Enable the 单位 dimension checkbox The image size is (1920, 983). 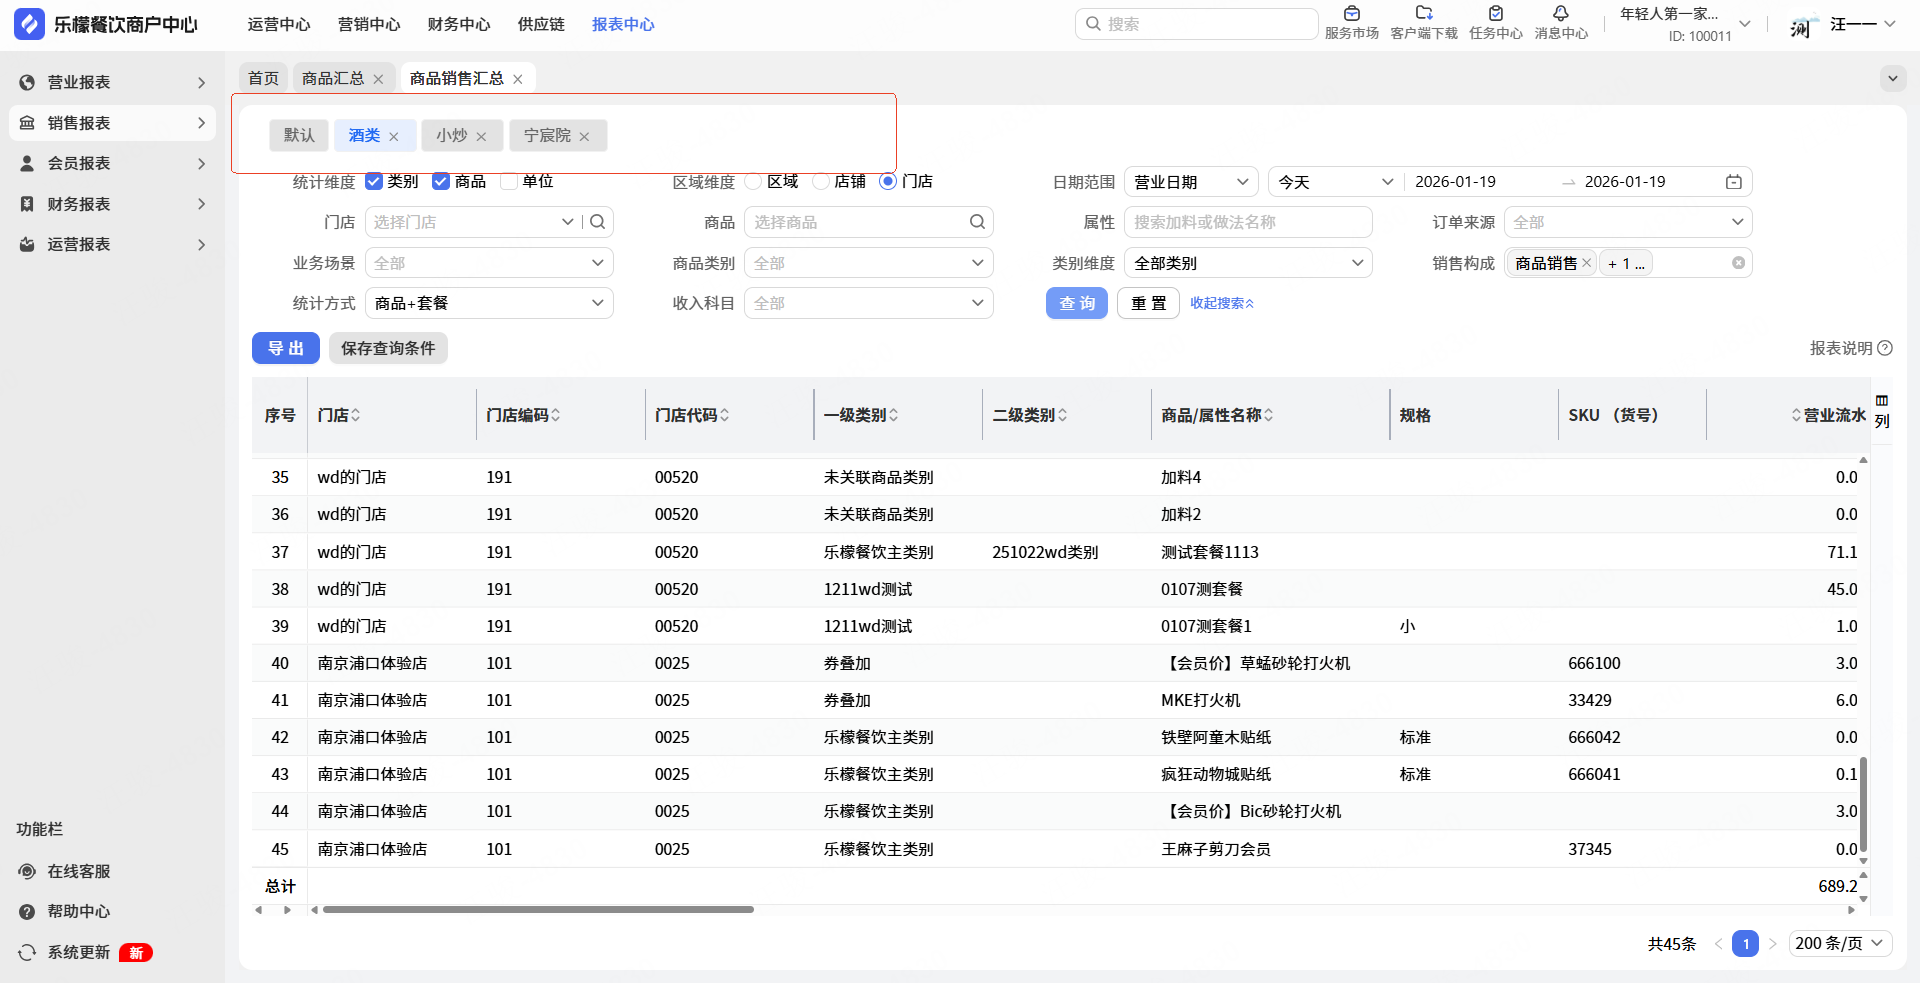tap(509, 181)
